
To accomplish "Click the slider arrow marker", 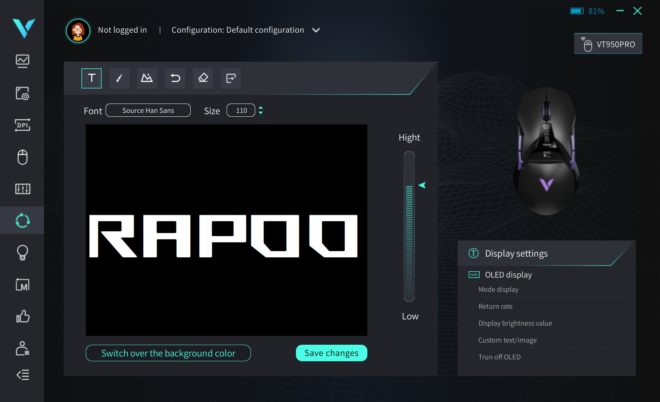I will [x=422, y=185].
